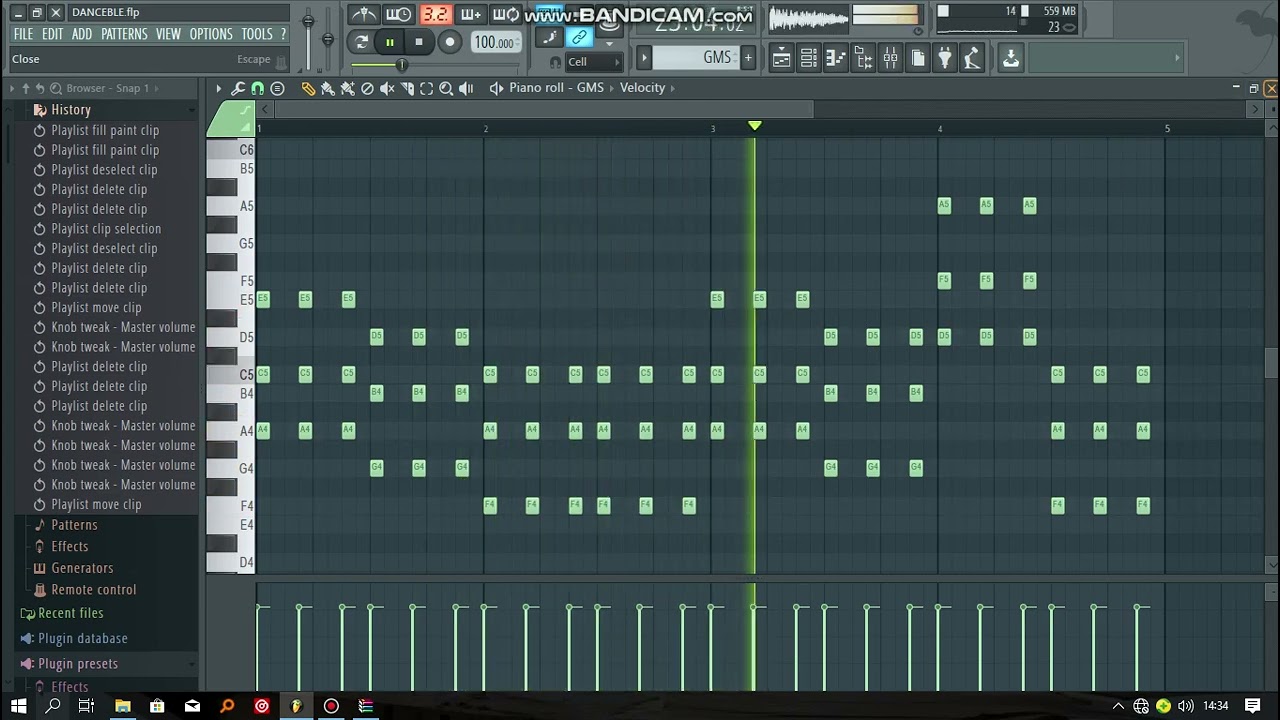1280x720 pixels.
Task: Select the Paint brush tool in piano roll
Action: [328, 88]
